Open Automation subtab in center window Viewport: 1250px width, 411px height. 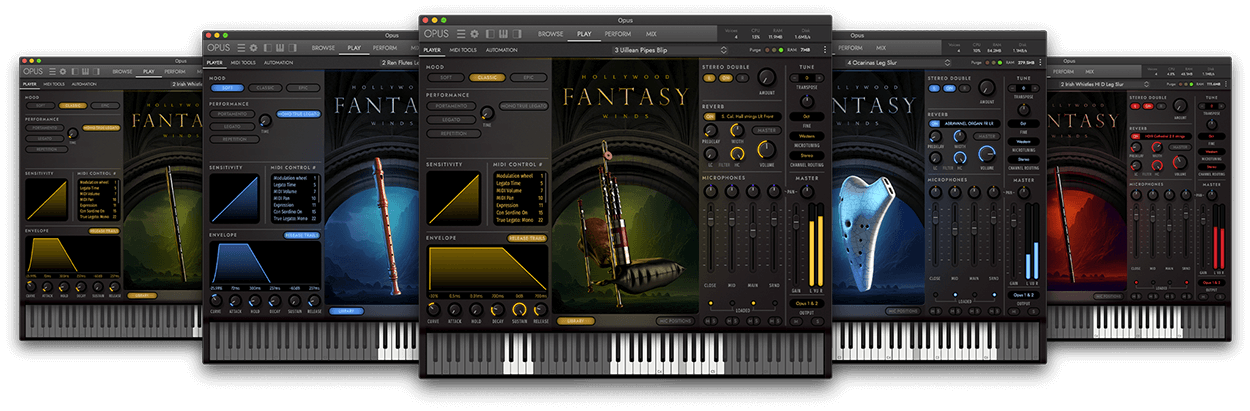501,49
